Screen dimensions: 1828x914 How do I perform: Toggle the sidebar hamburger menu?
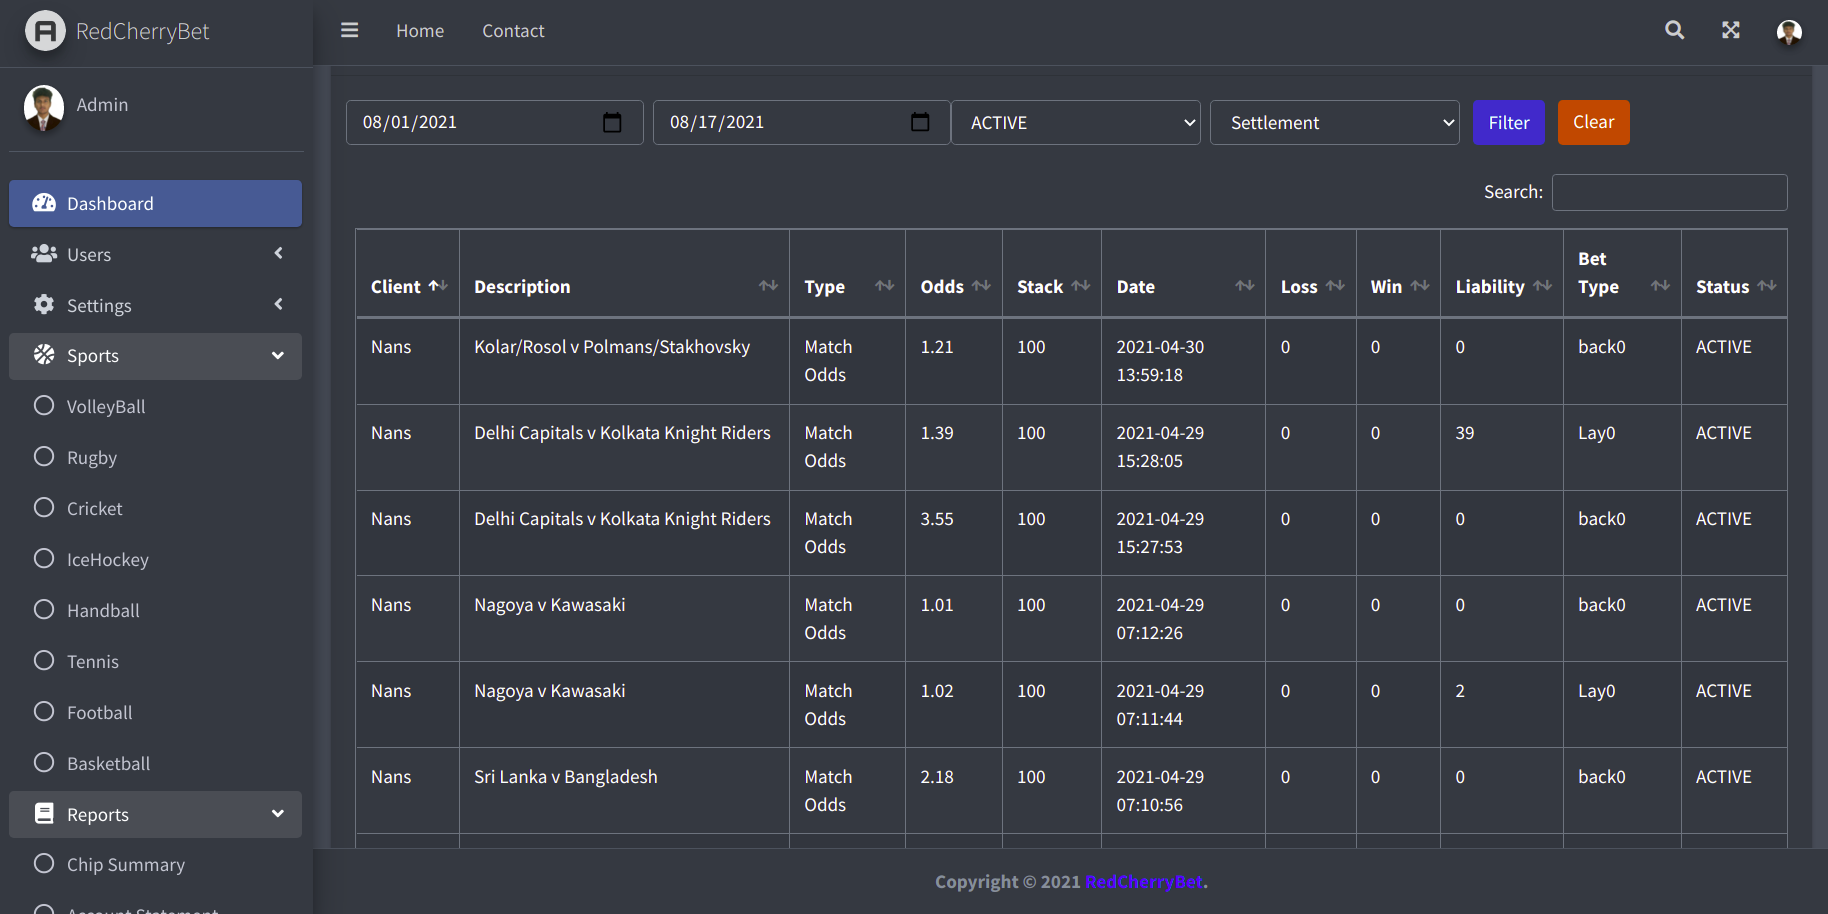(349, 30)
